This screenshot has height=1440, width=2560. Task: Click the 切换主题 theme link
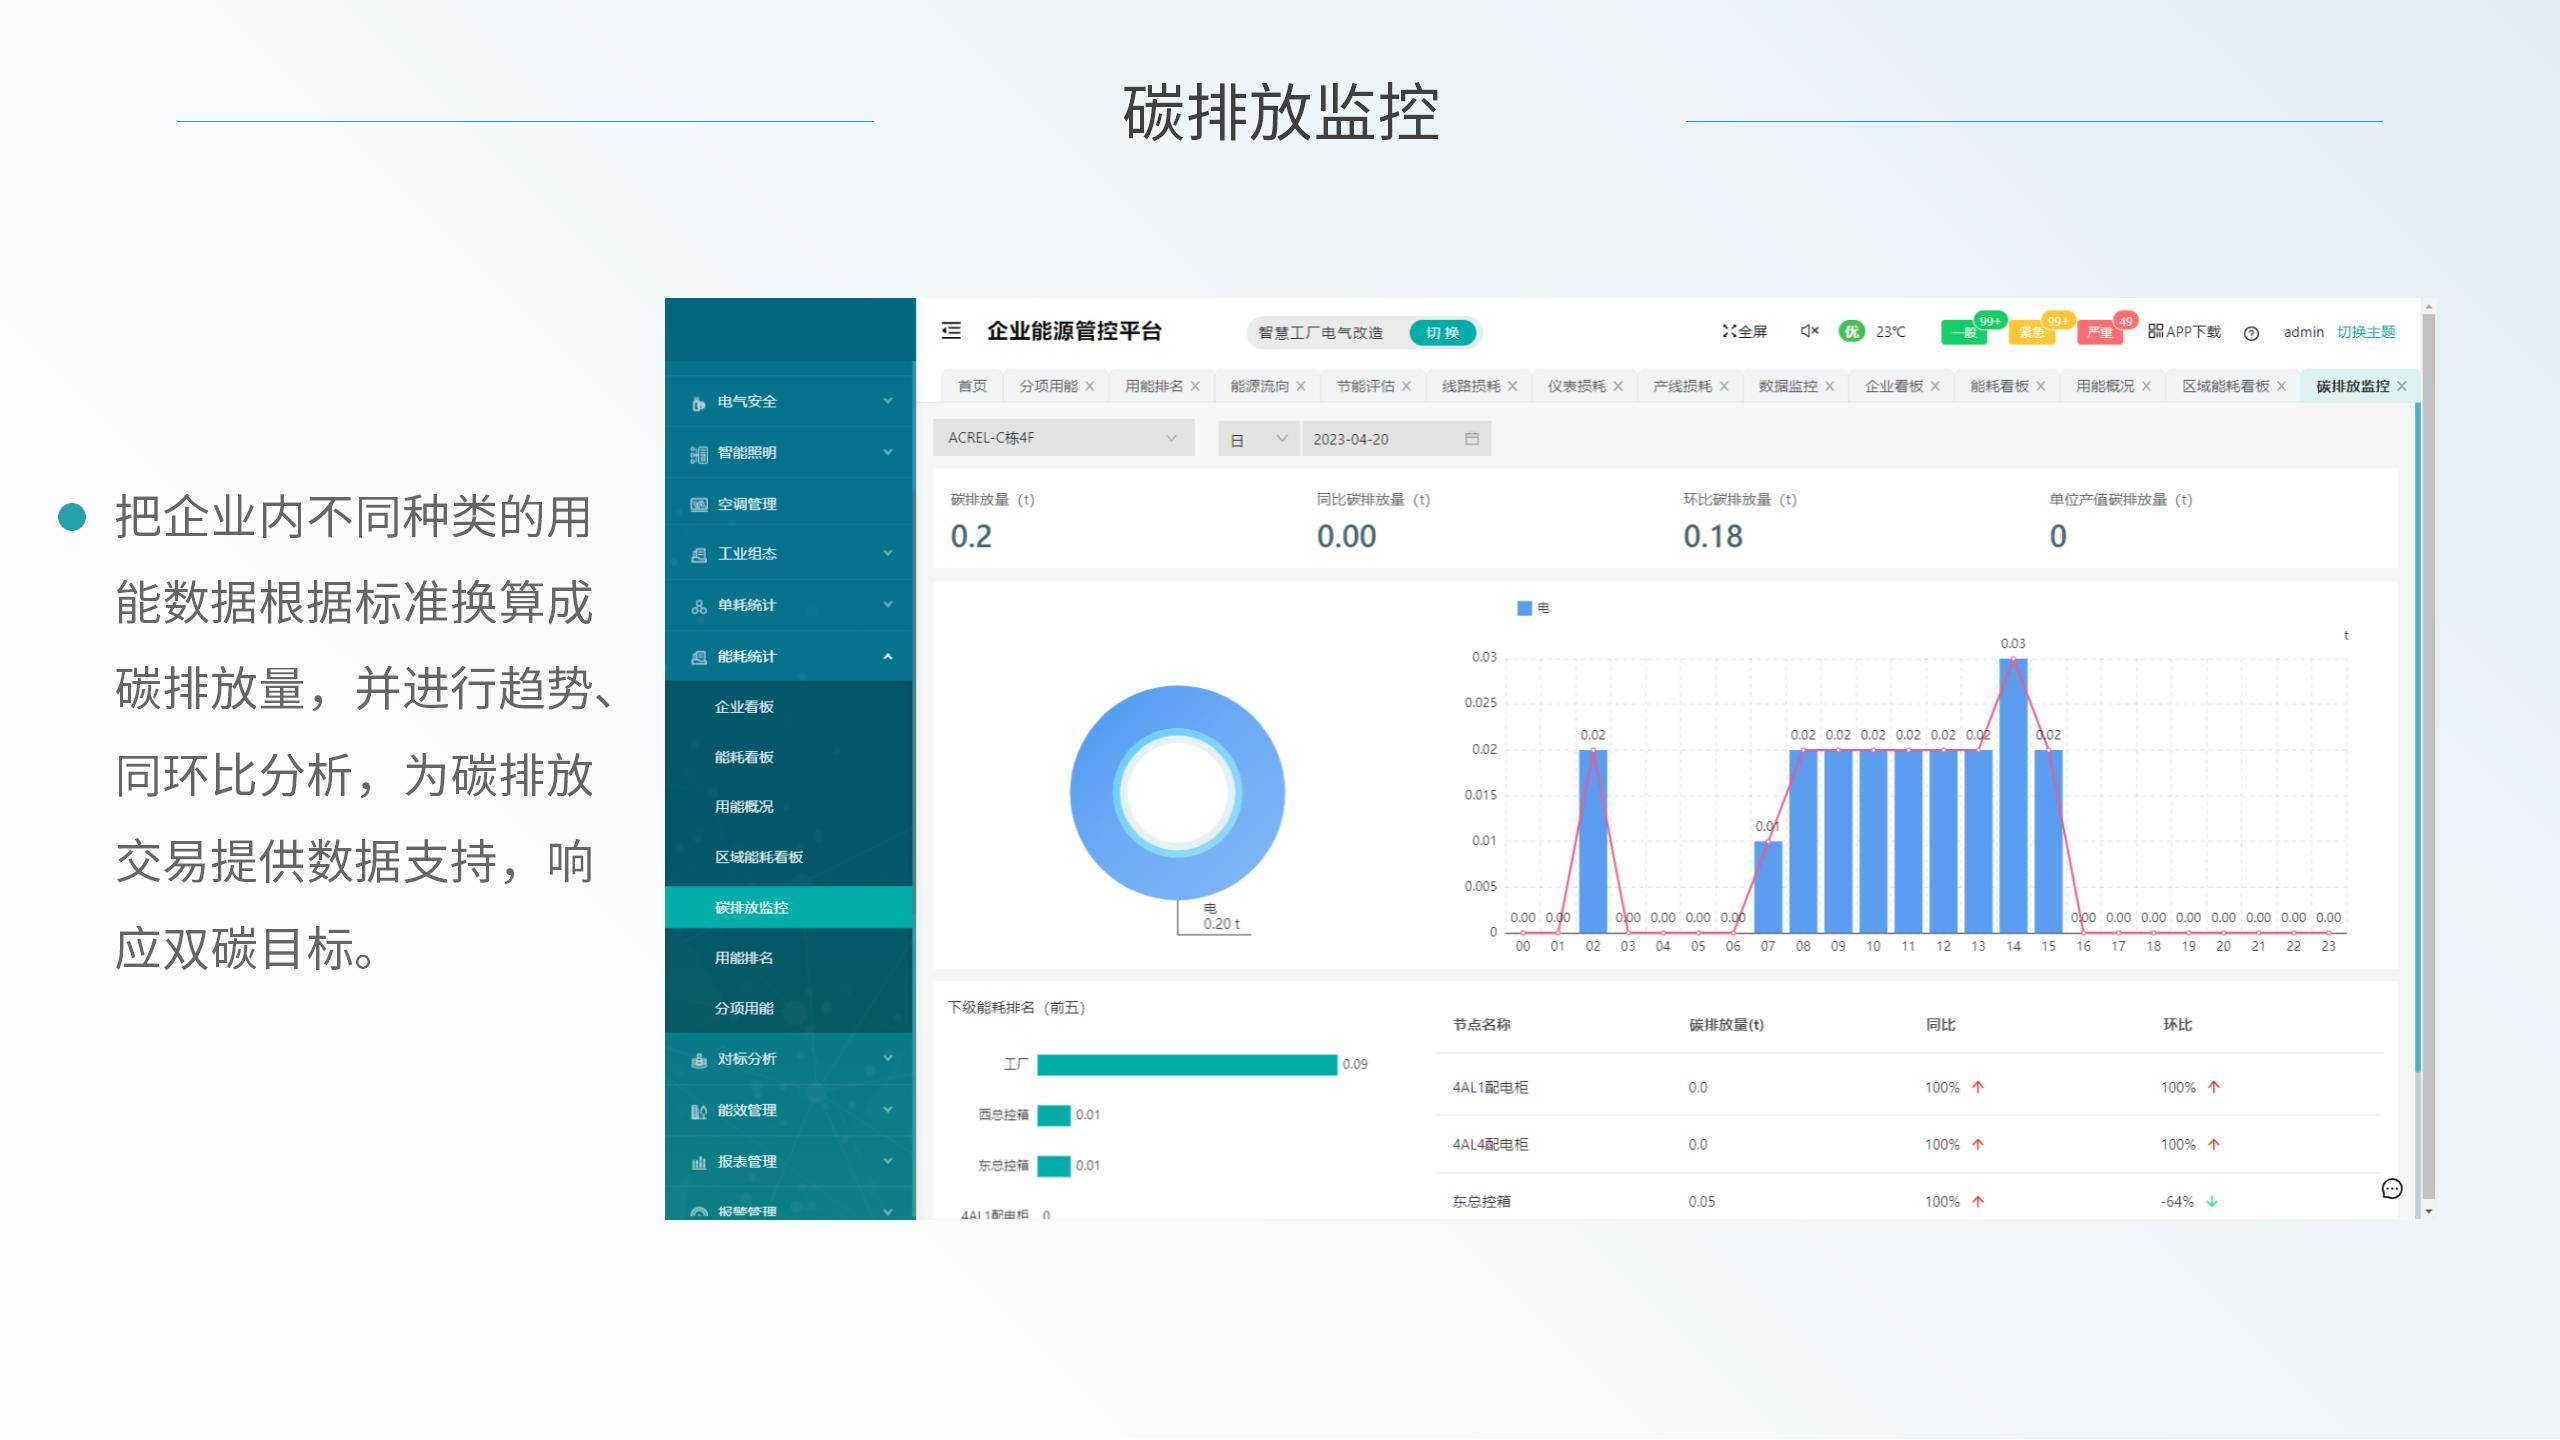click(x=2365, y=332)
